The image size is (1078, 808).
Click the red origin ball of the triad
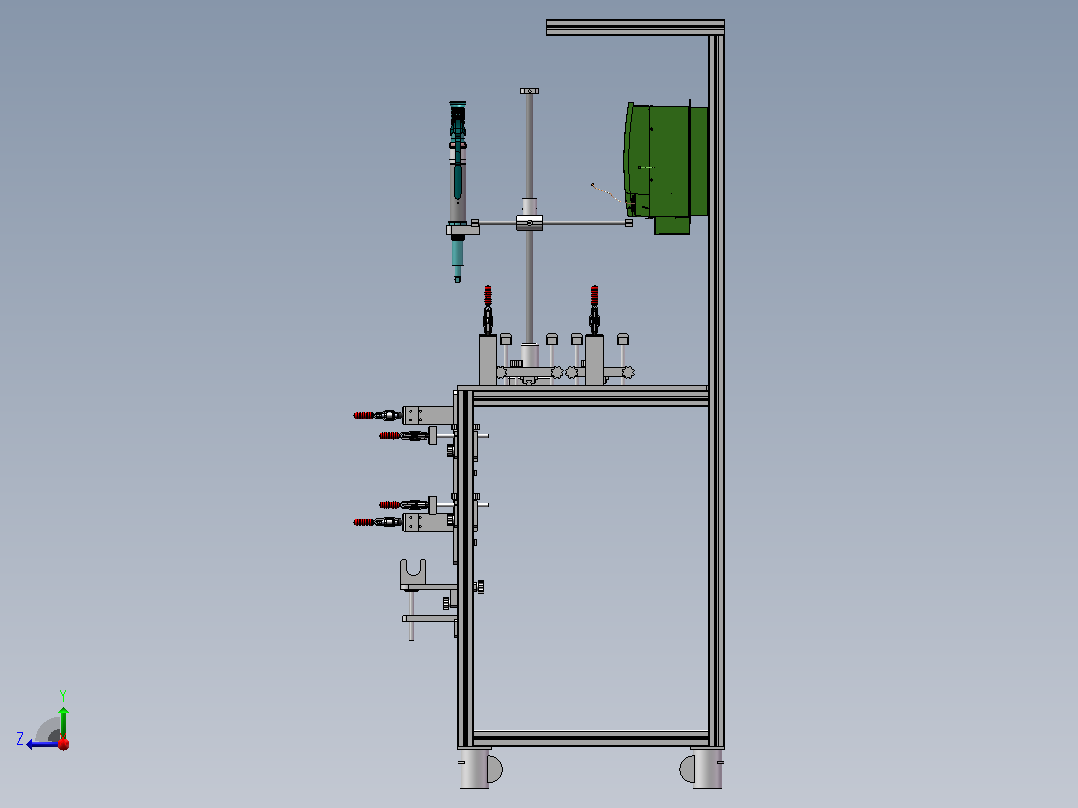pyautogui.click(x=63, y=743)
